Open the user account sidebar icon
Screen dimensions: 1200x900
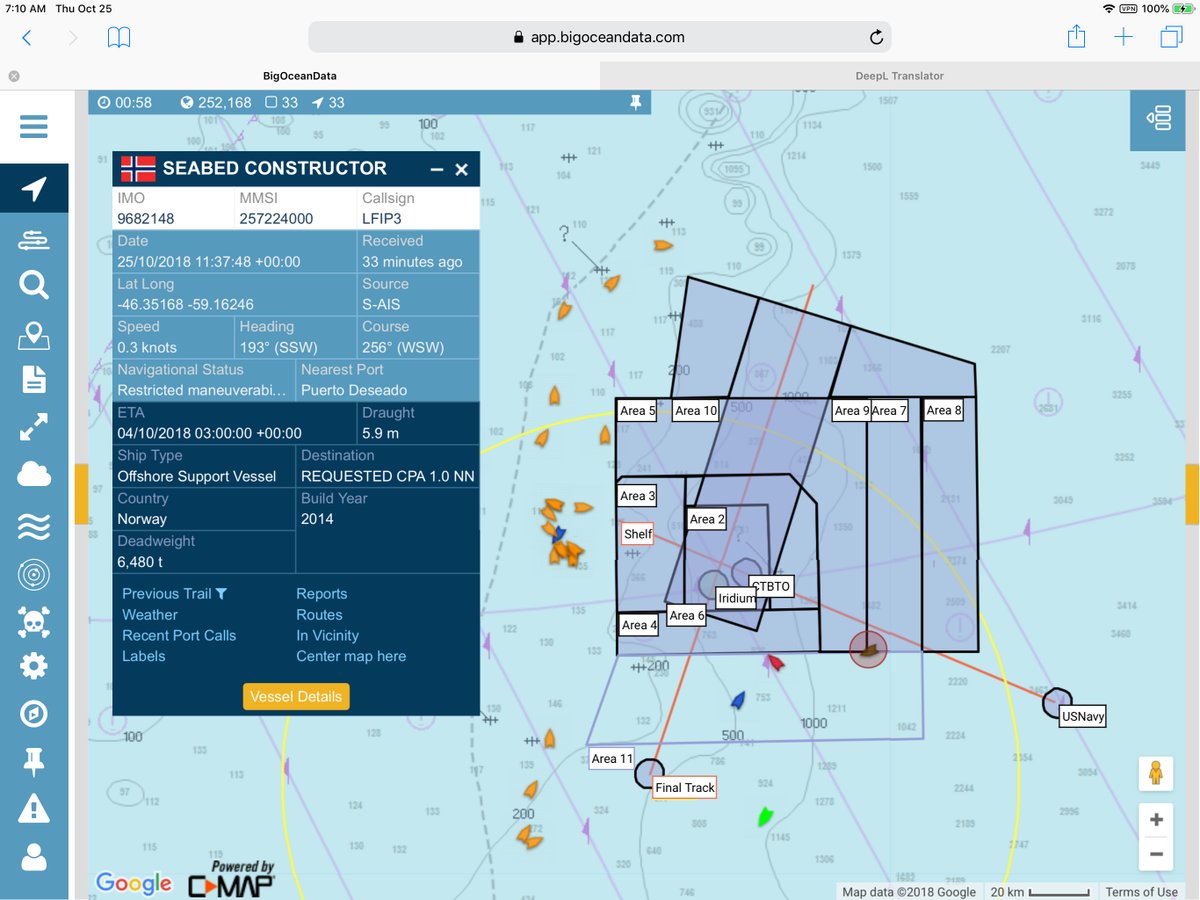(33, 857)
